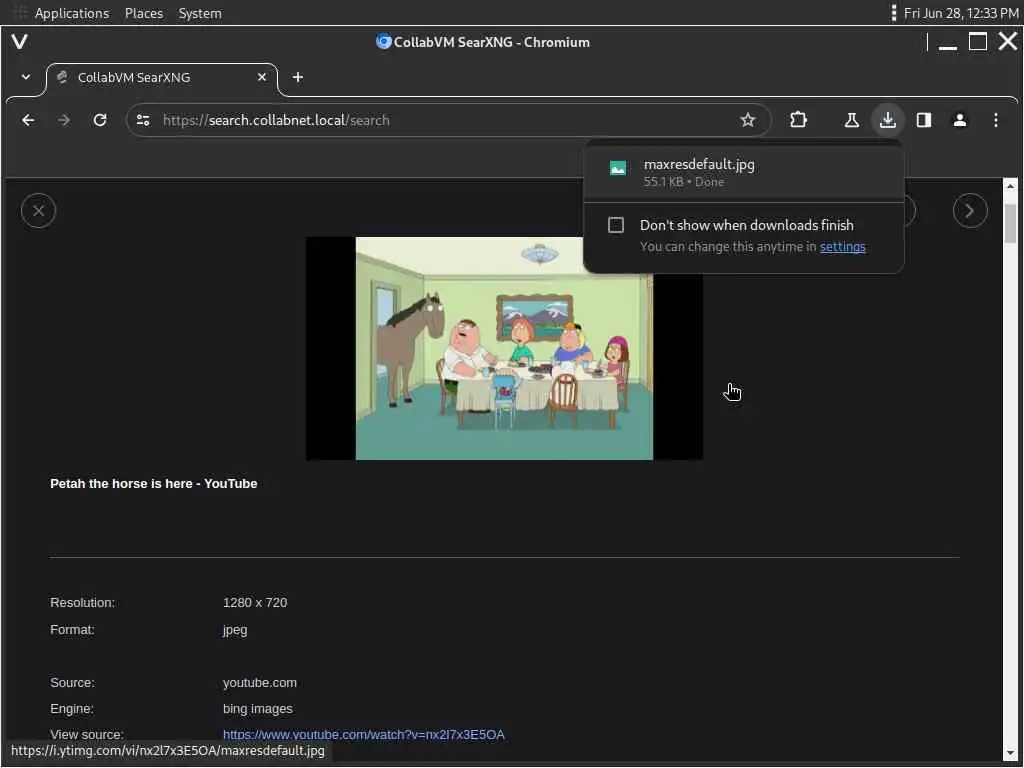
Task: Open downloads settings link
Action: click(842, 247)
